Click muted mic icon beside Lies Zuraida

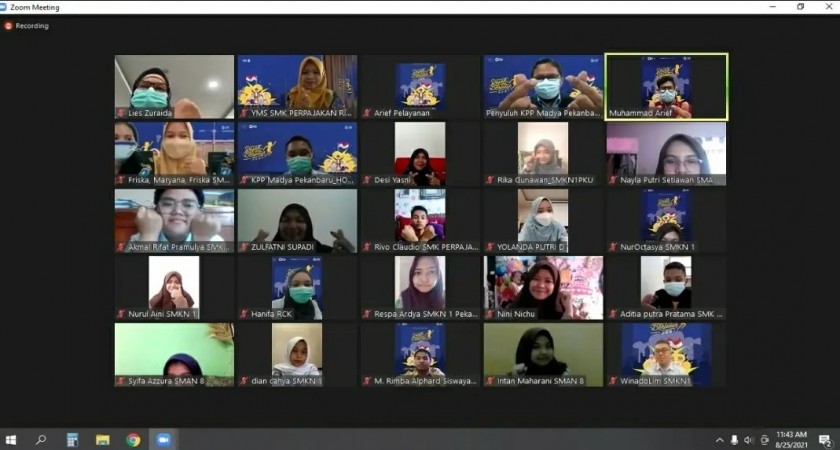121,113
